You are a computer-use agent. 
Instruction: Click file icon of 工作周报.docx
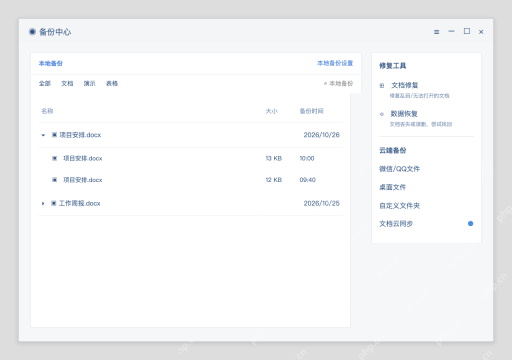coord(53,203)
